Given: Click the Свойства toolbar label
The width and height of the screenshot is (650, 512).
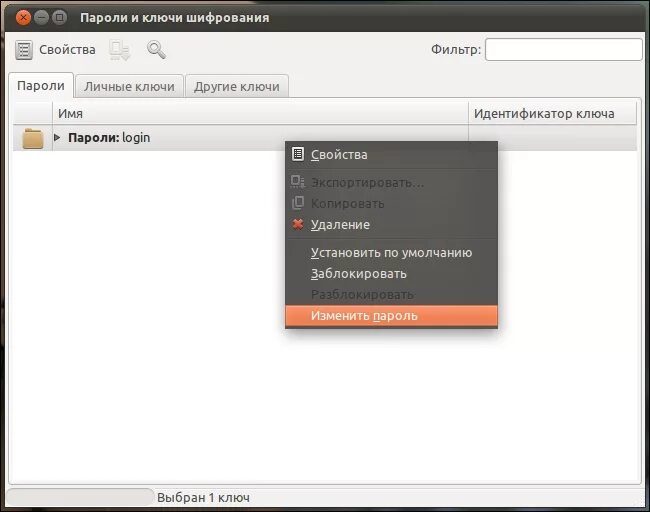Looking at the screenshot, I should point(67,50).
